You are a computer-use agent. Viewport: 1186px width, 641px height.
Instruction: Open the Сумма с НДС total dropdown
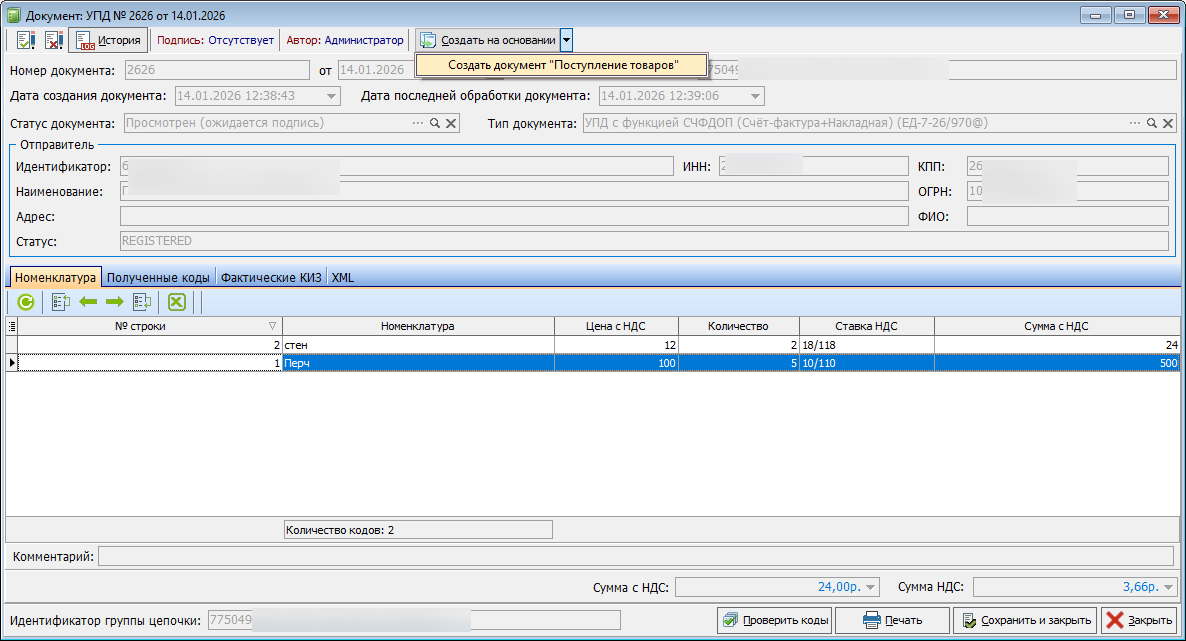870,587
